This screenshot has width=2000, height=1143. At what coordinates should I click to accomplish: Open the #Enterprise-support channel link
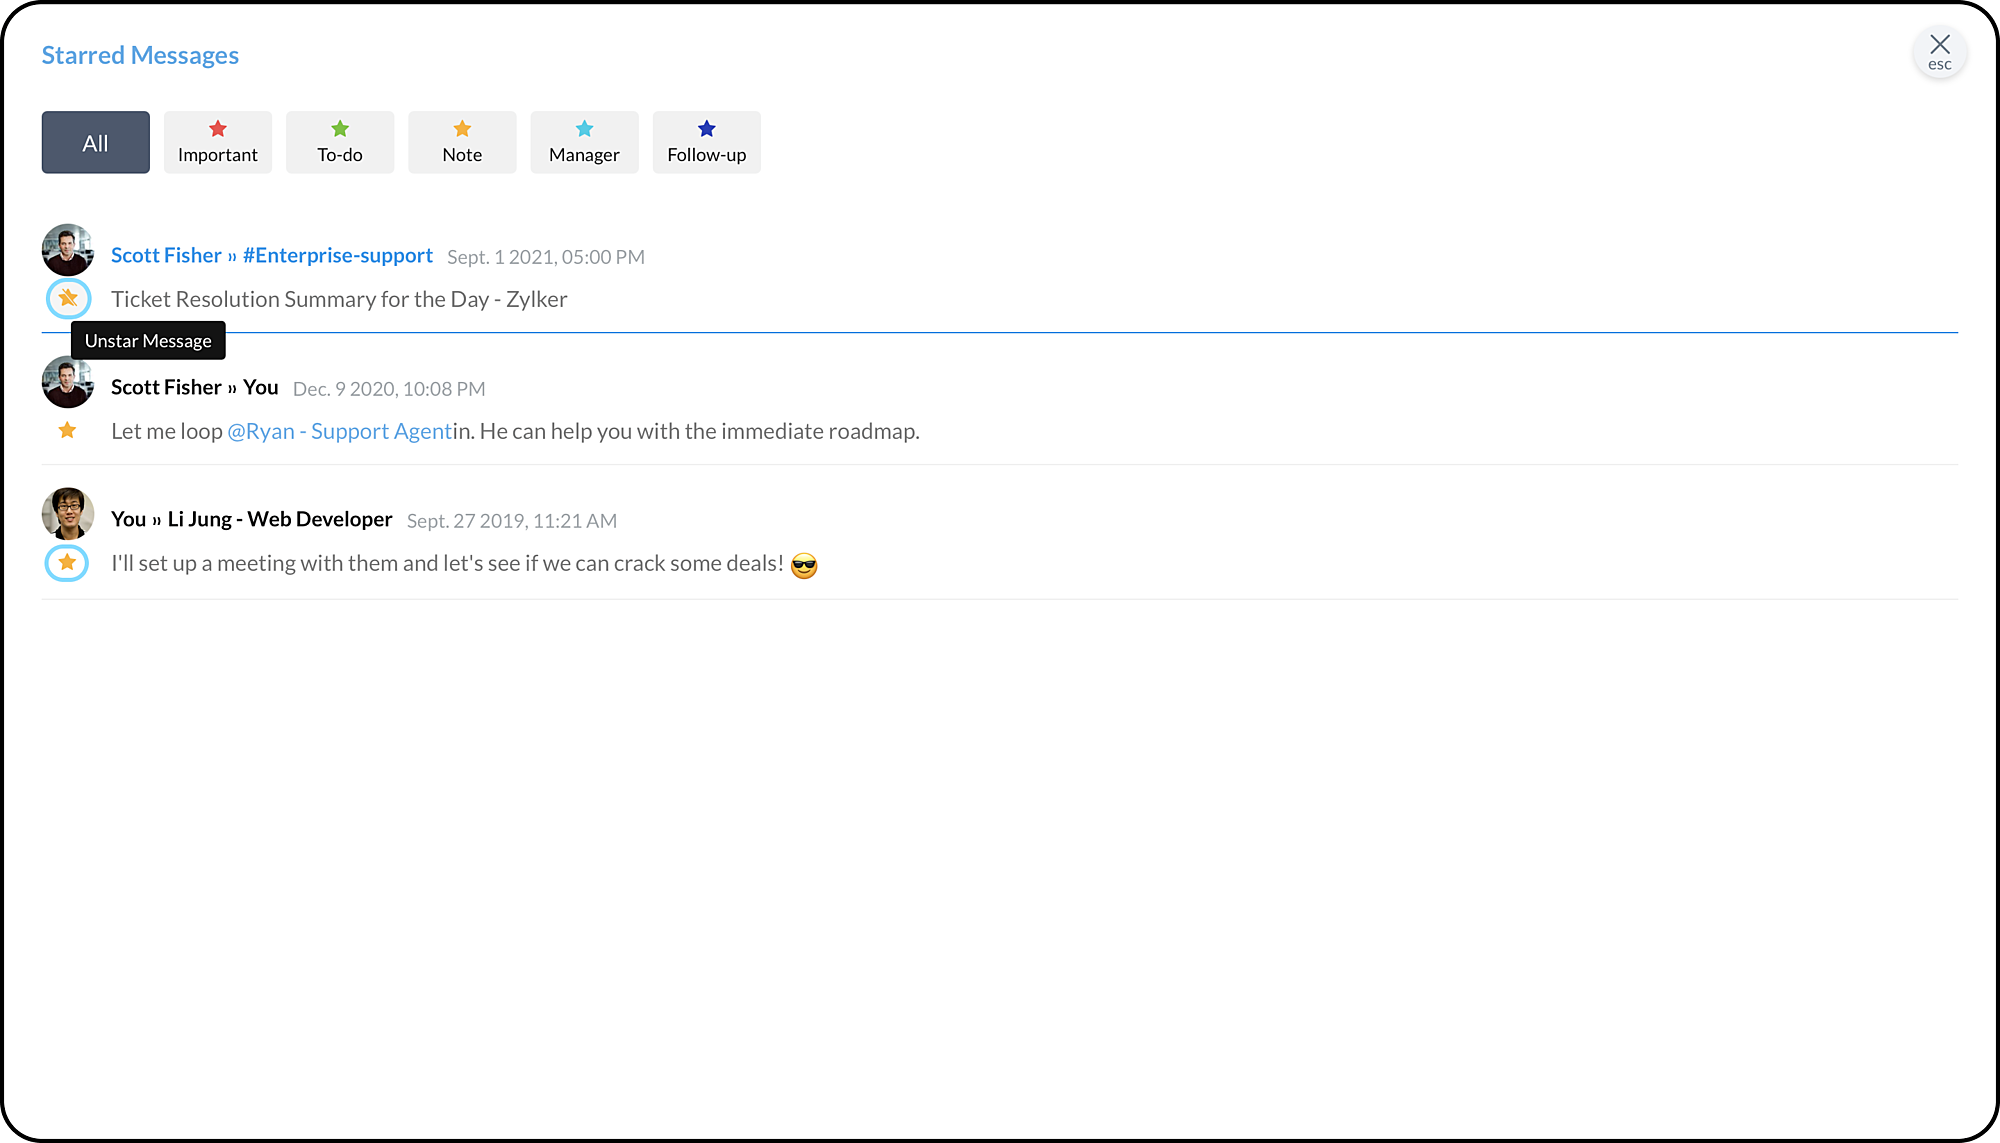337,255
